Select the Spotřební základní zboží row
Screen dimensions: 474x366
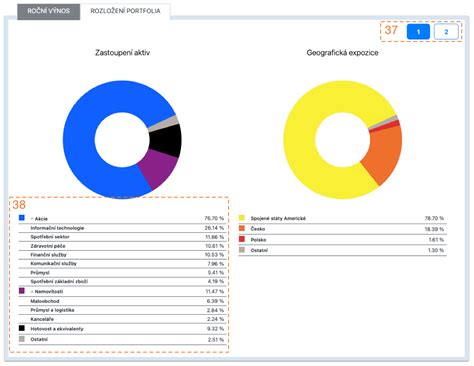click(x=122, y=281)
